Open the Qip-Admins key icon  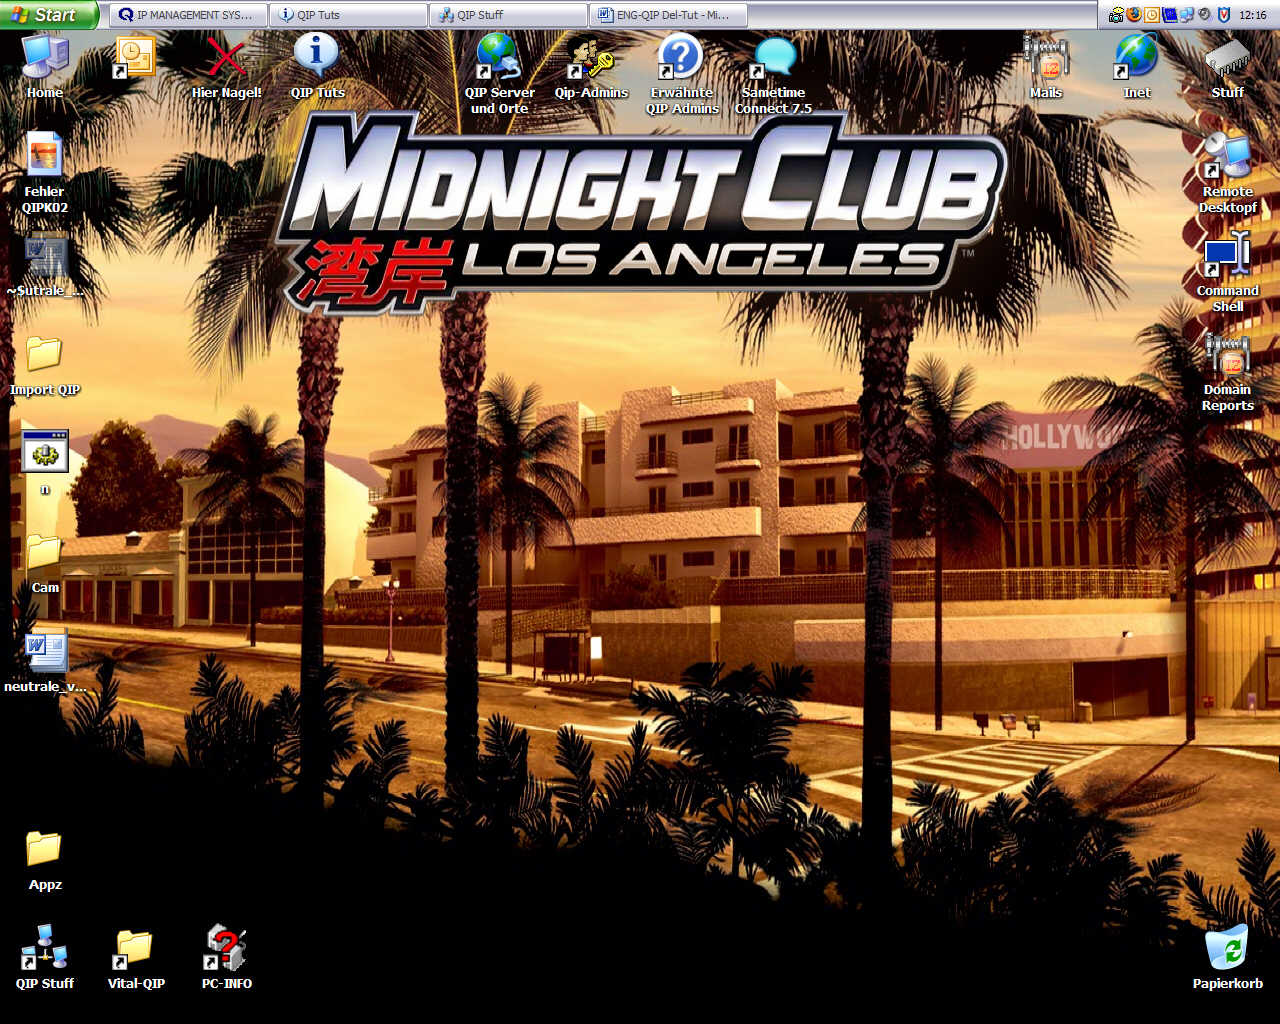(591, 67)
